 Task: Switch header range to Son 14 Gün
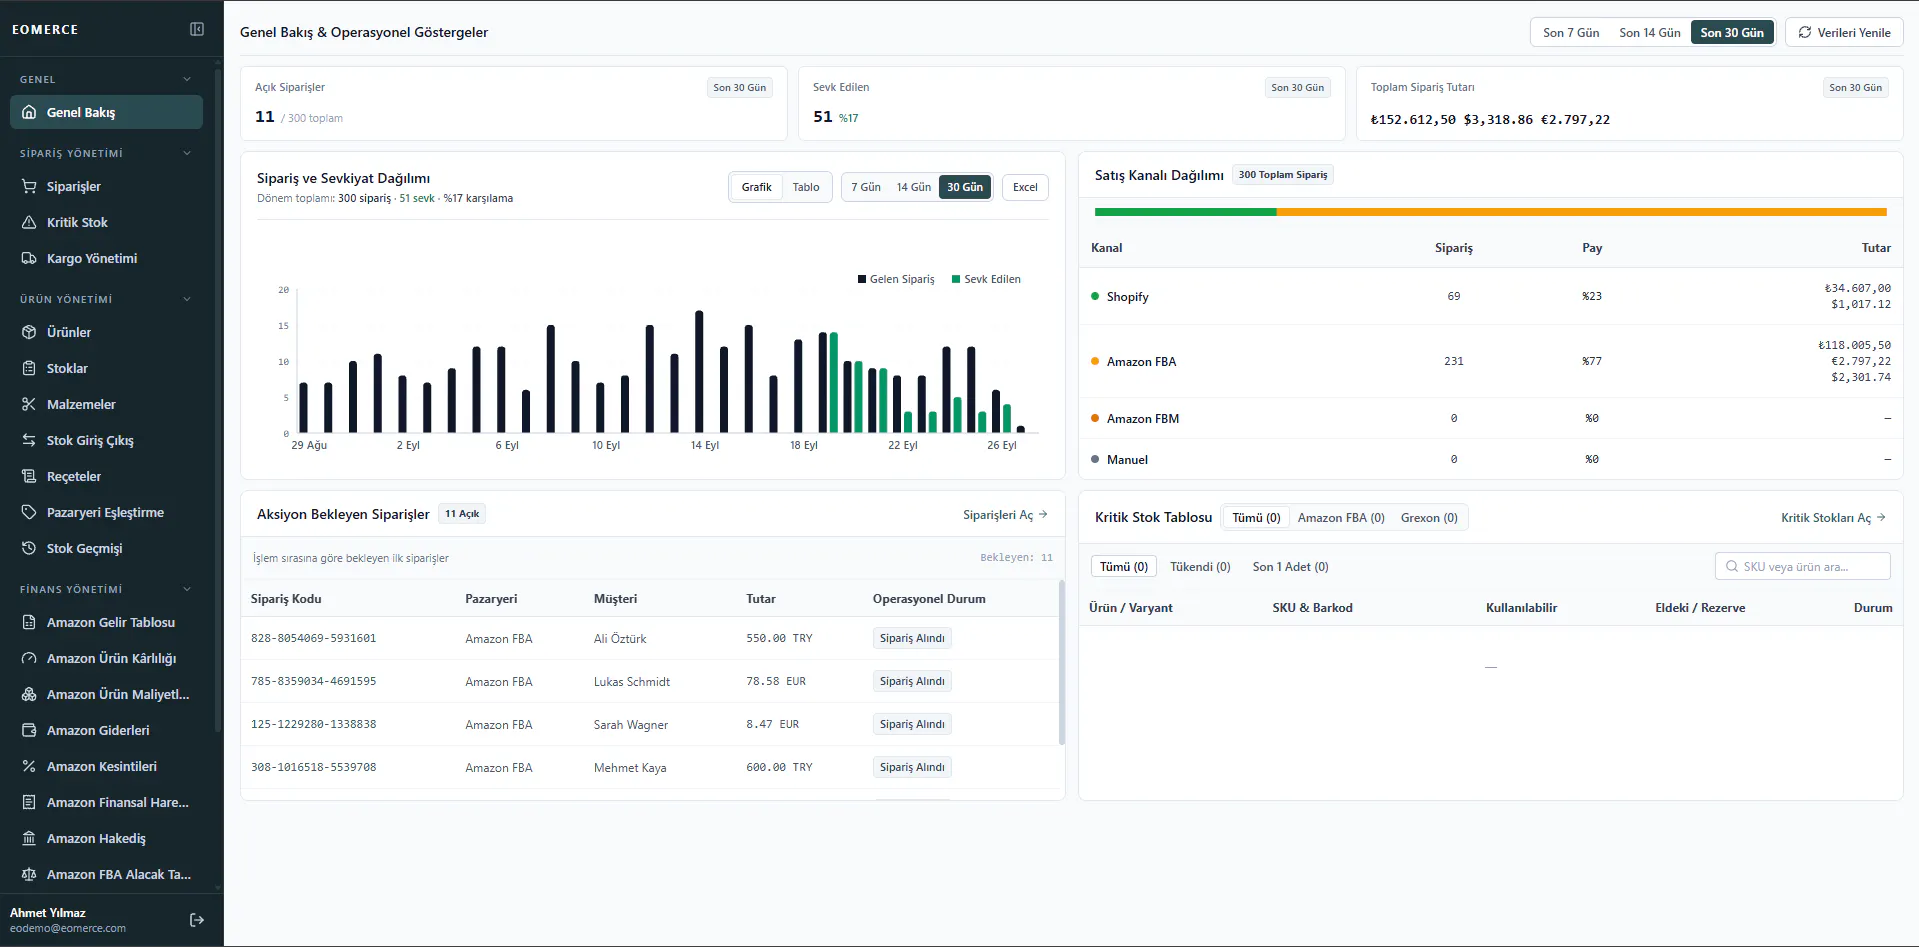click(1650, 32)
